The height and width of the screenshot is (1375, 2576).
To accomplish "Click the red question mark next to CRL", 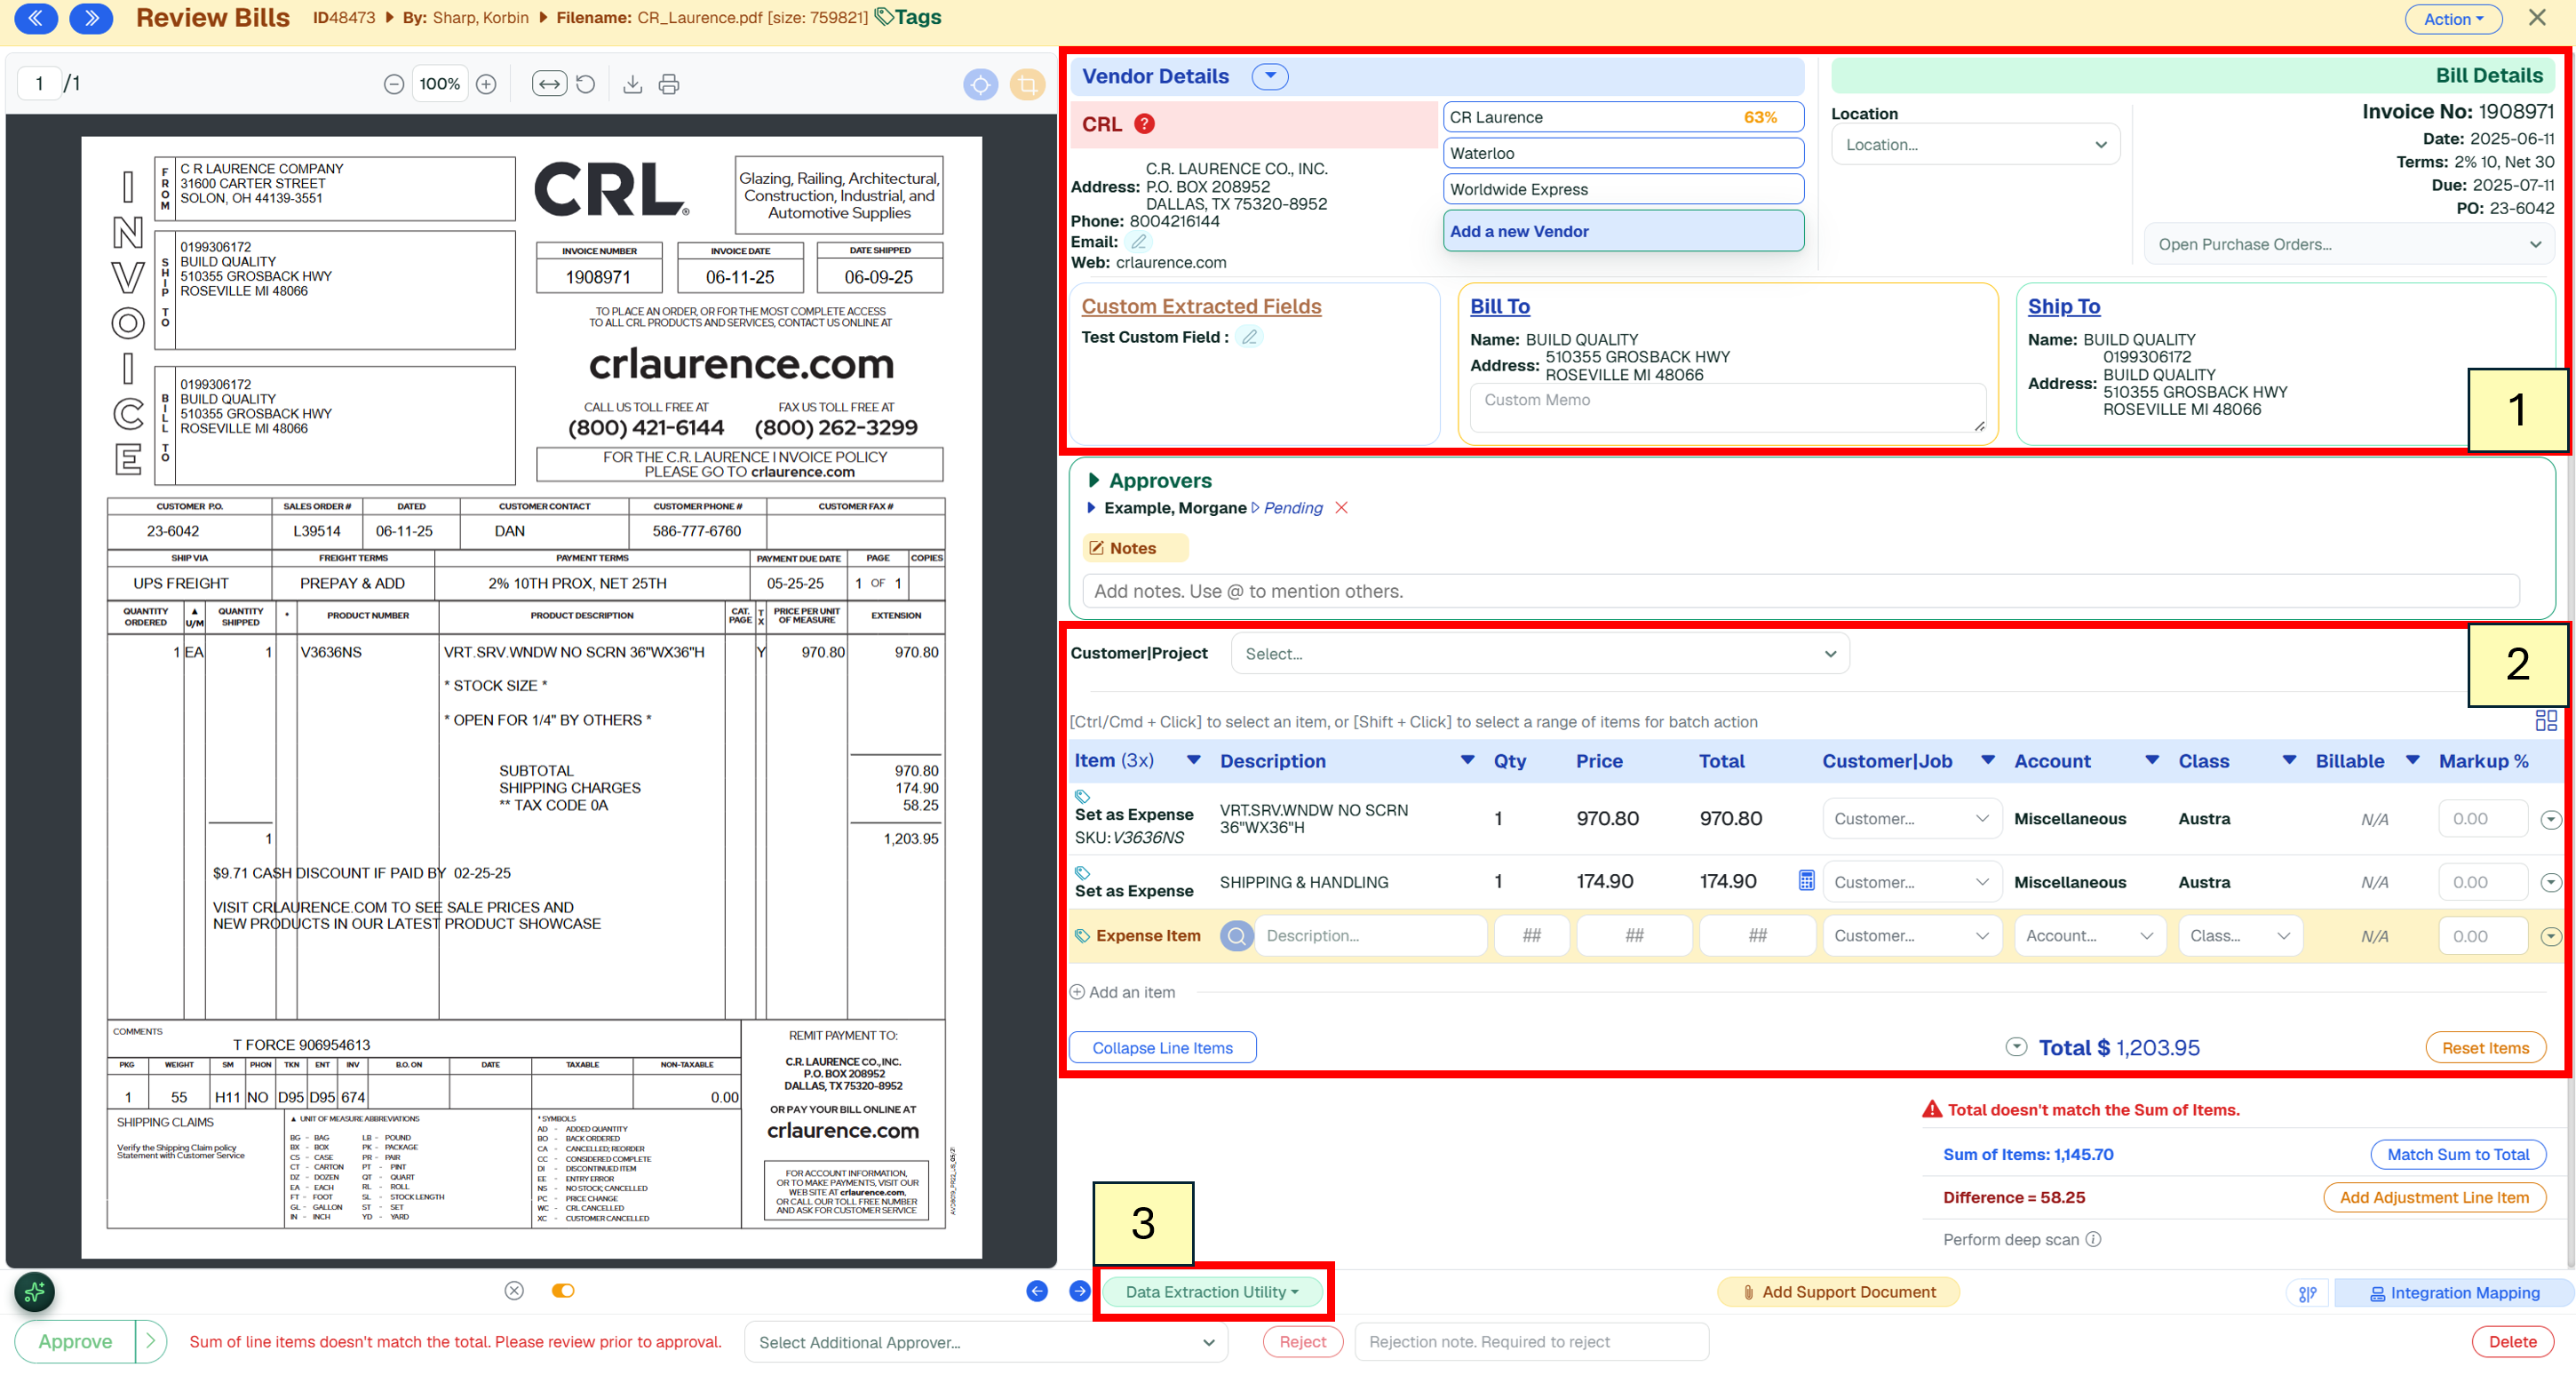I will 1145,124.
